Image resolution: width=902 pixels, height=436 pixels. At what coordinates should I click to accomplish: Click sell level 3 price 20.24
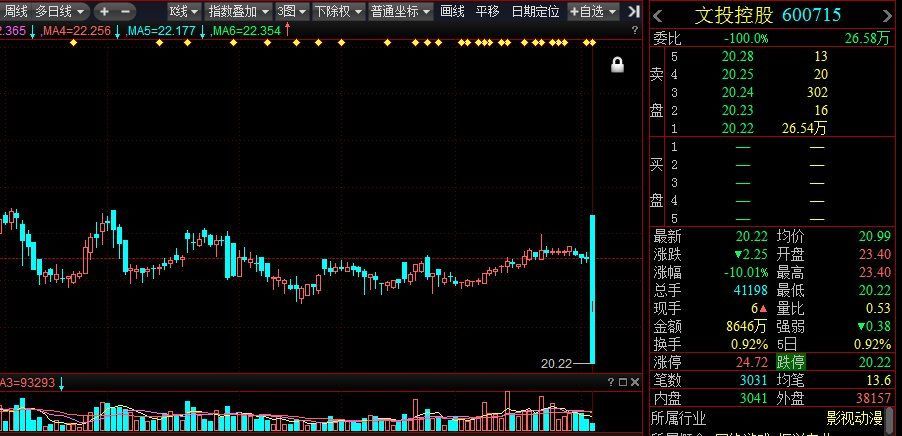(737, 93)
